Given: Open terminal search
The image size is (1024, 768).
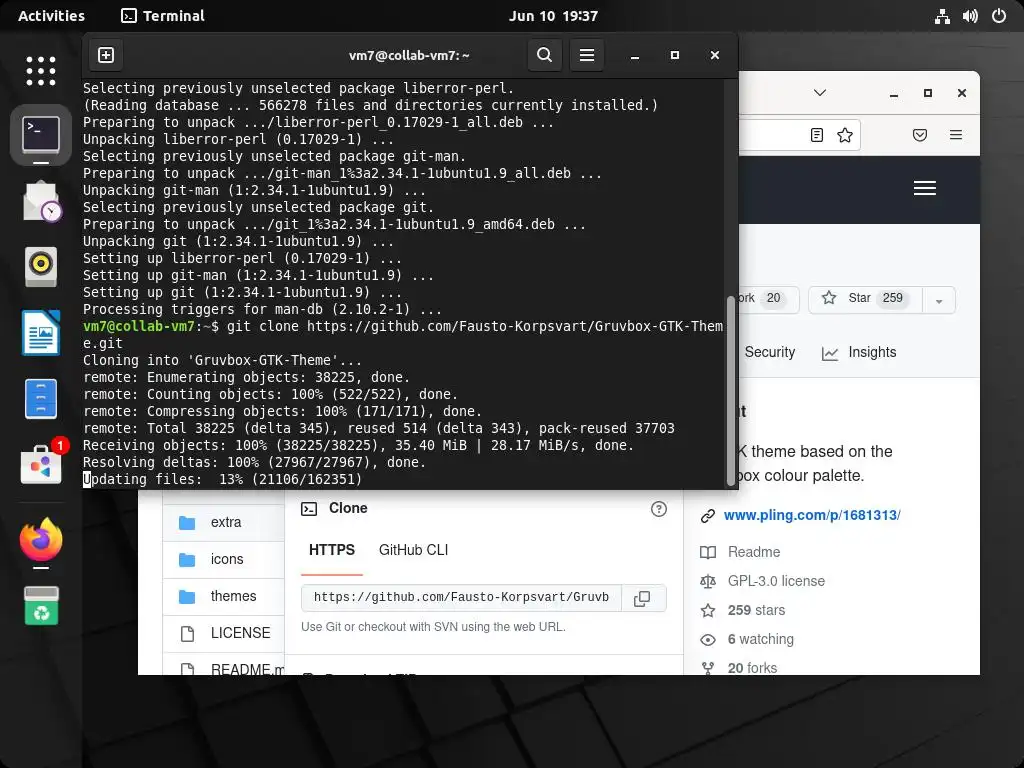Looking at the screenshot, I should coord(545,55).
